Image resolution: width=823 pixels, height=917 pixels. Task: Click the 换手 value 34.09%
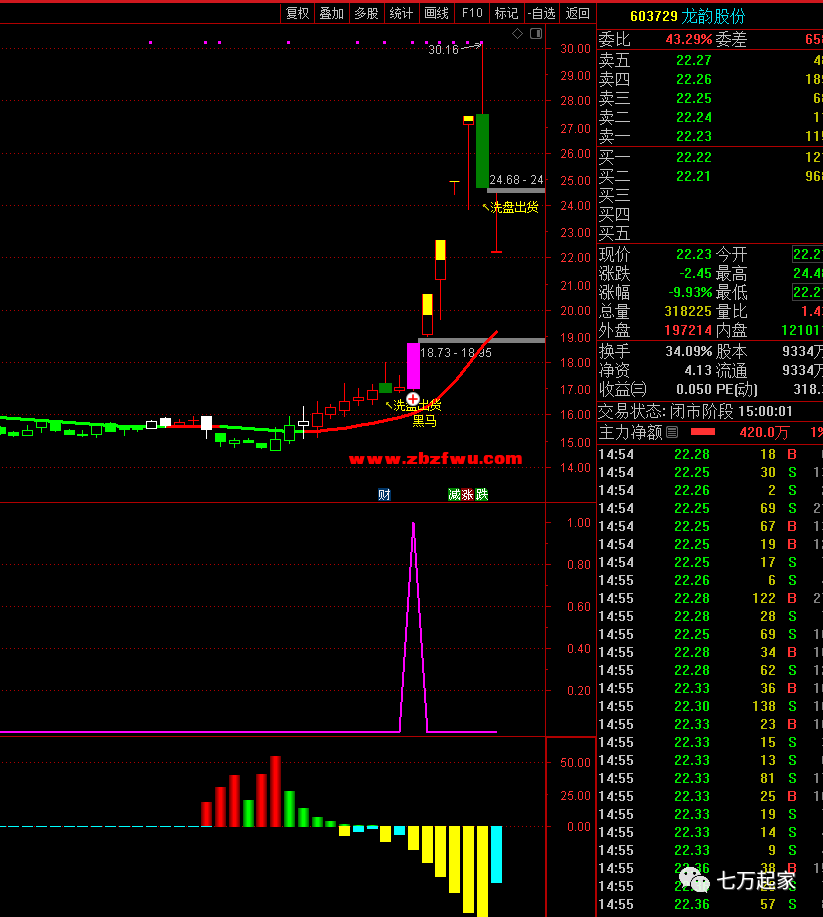pyautogui.click(x=689, y=351)
